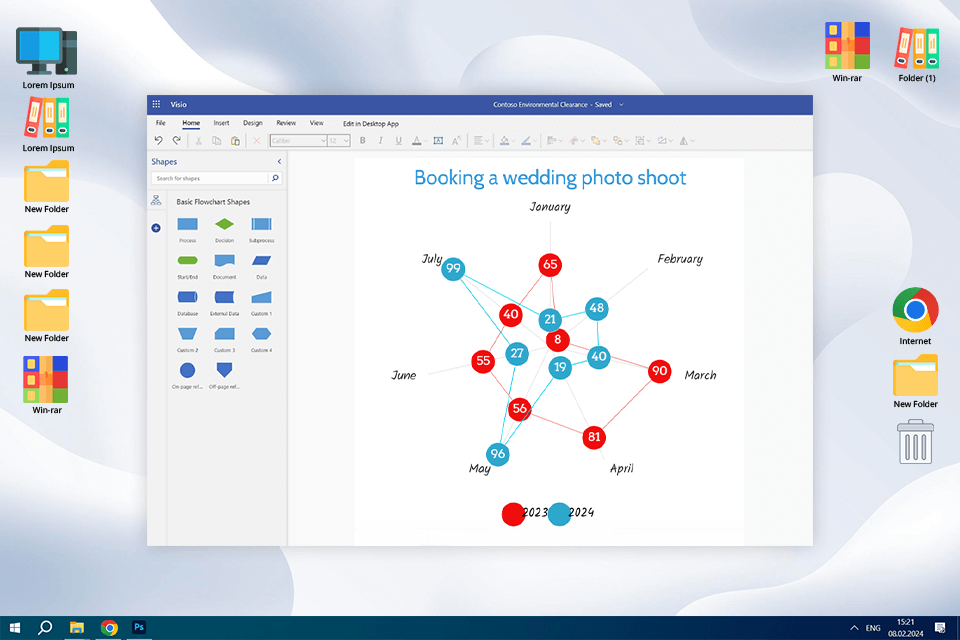Screen dimensions: 960x640
Task: Open the Windows Start menu
Action: coord(15,628)
